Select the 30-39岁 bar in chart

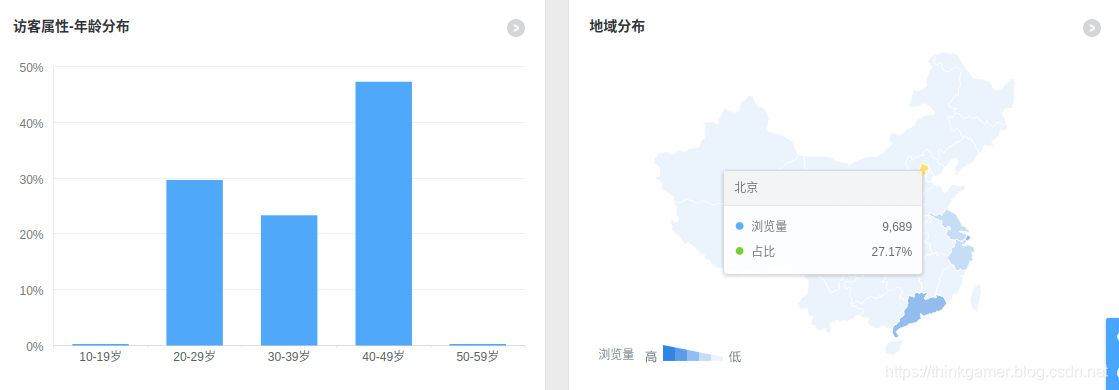coord(289,280)
